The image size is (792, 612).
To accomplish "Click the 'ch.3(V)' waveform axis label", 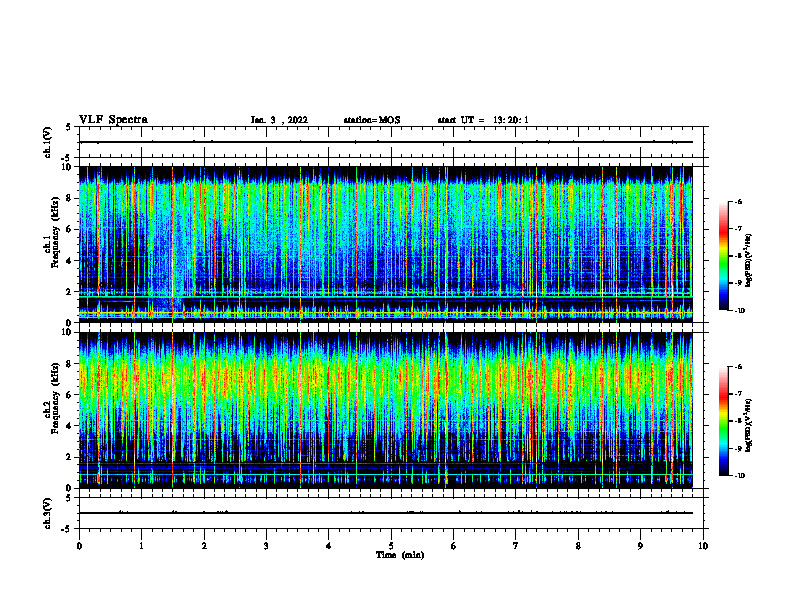I will (x=47, y=513).
